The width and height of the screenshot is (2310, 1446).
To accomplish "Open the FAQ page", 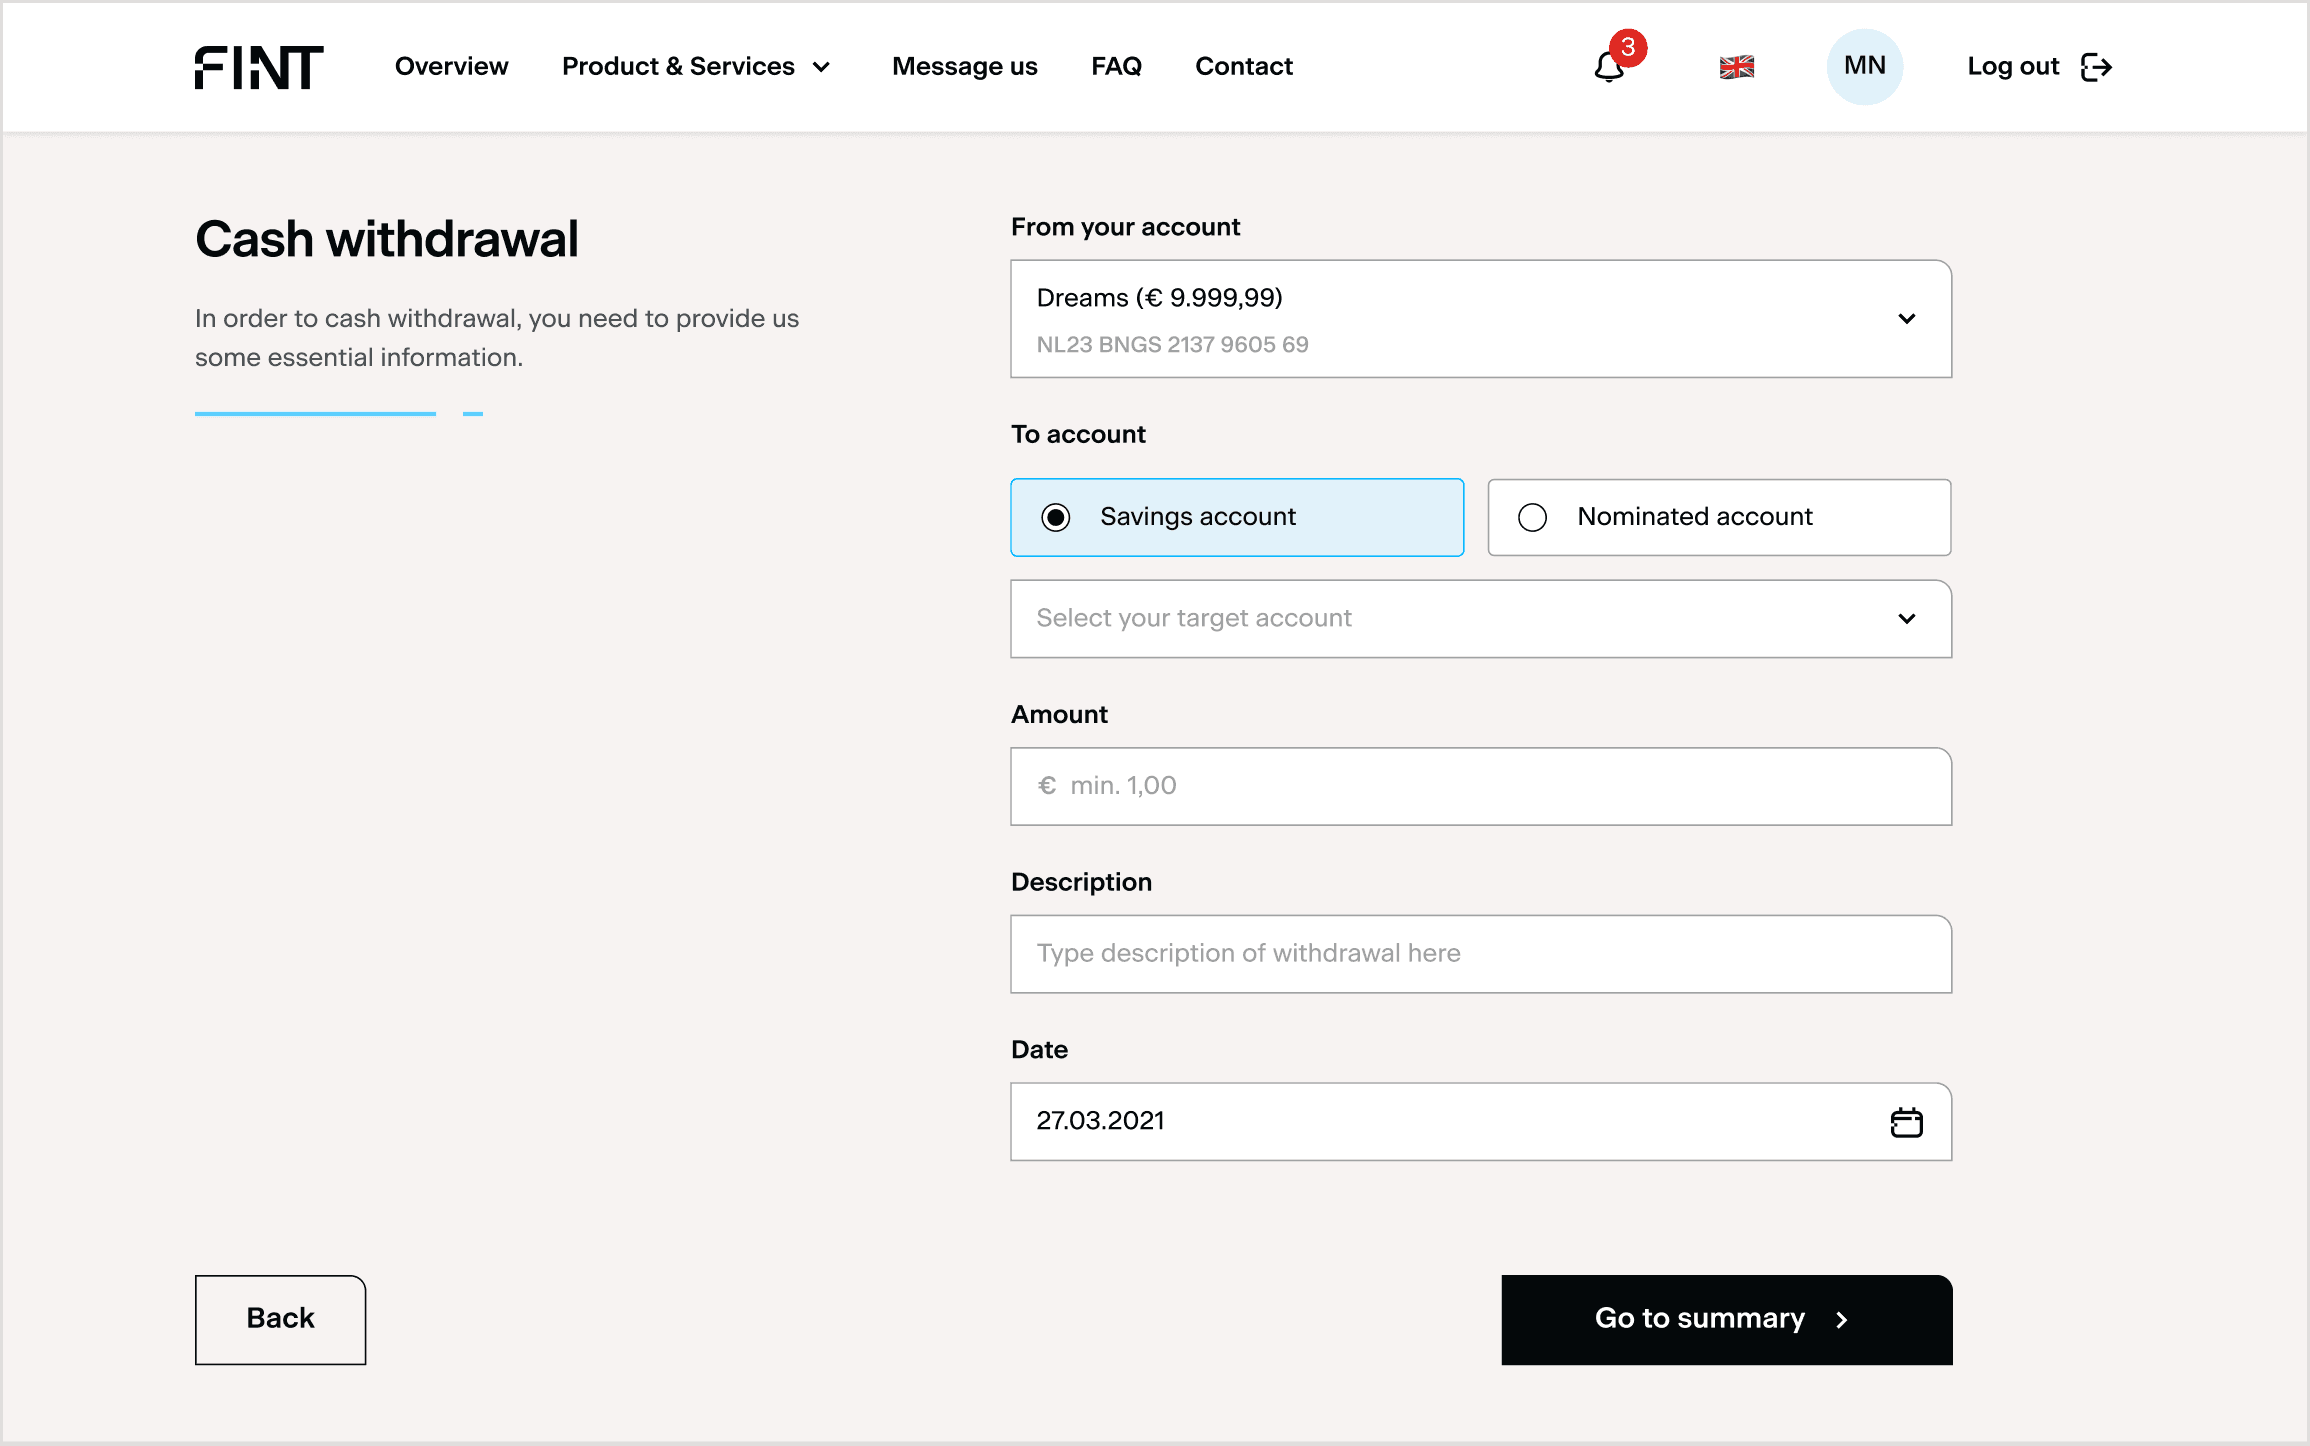I will 1116,67.
